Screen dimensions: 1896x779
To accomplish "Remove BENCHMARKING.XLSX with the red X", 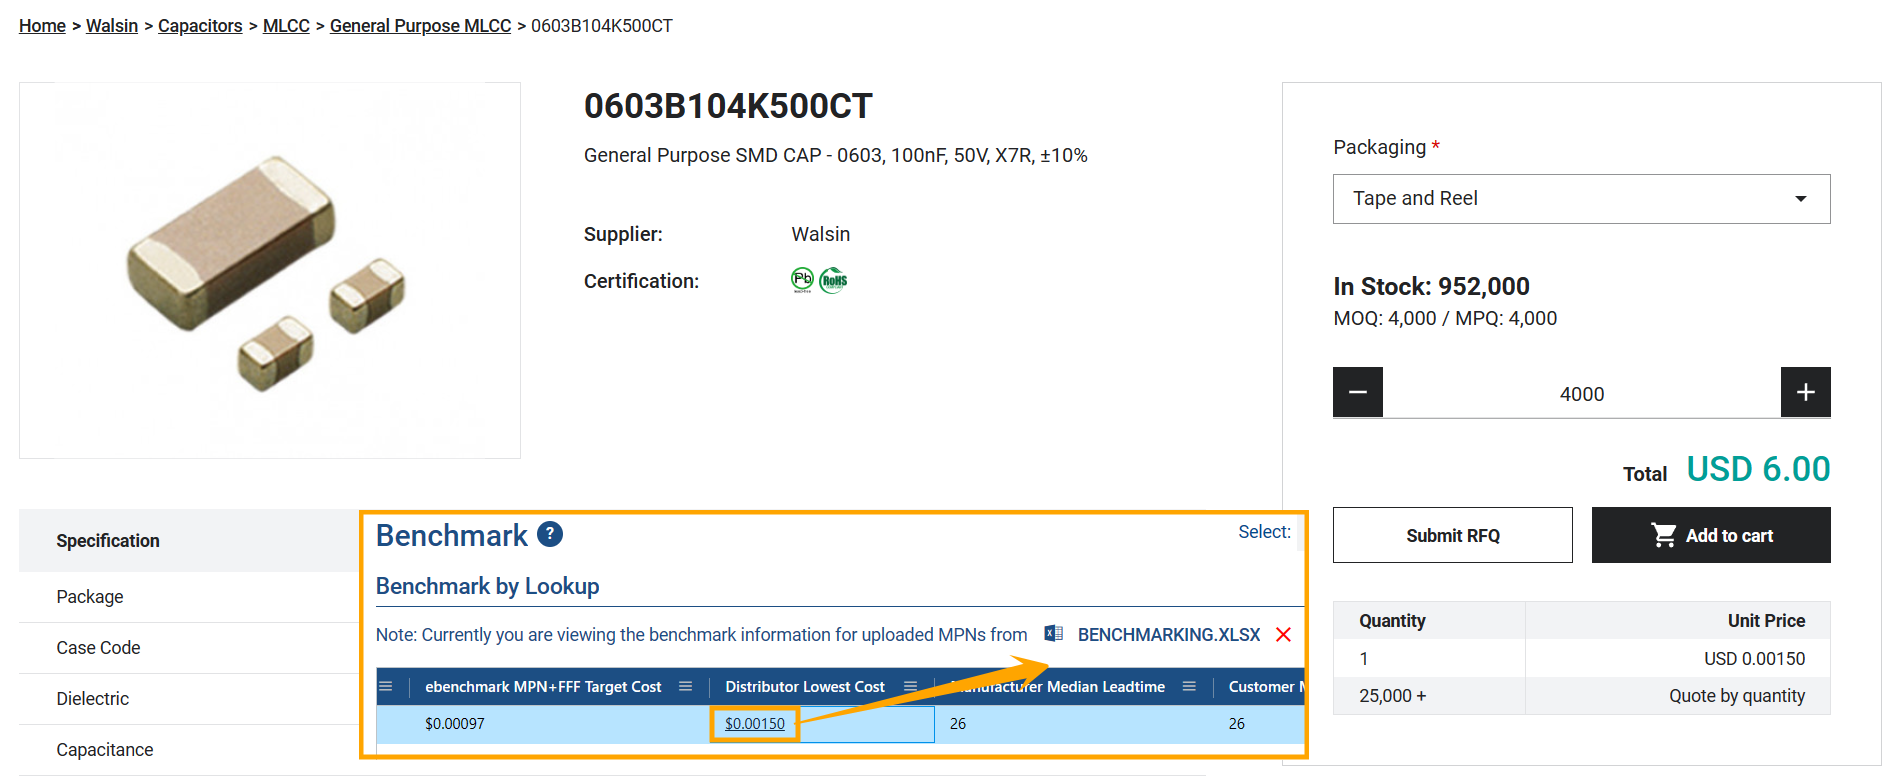I will 1283,635.
